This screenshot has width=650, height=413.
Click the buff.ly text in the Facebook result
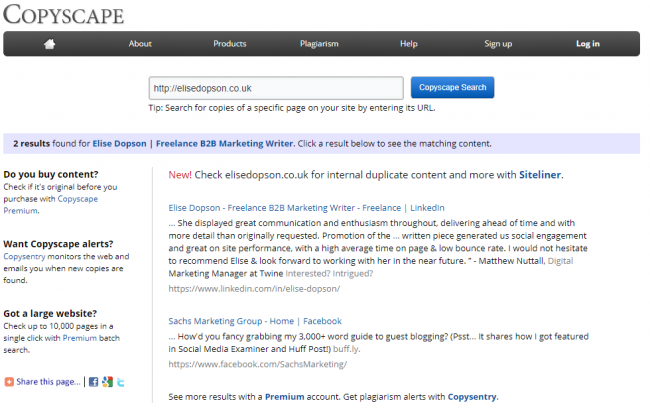pos(346,349)
